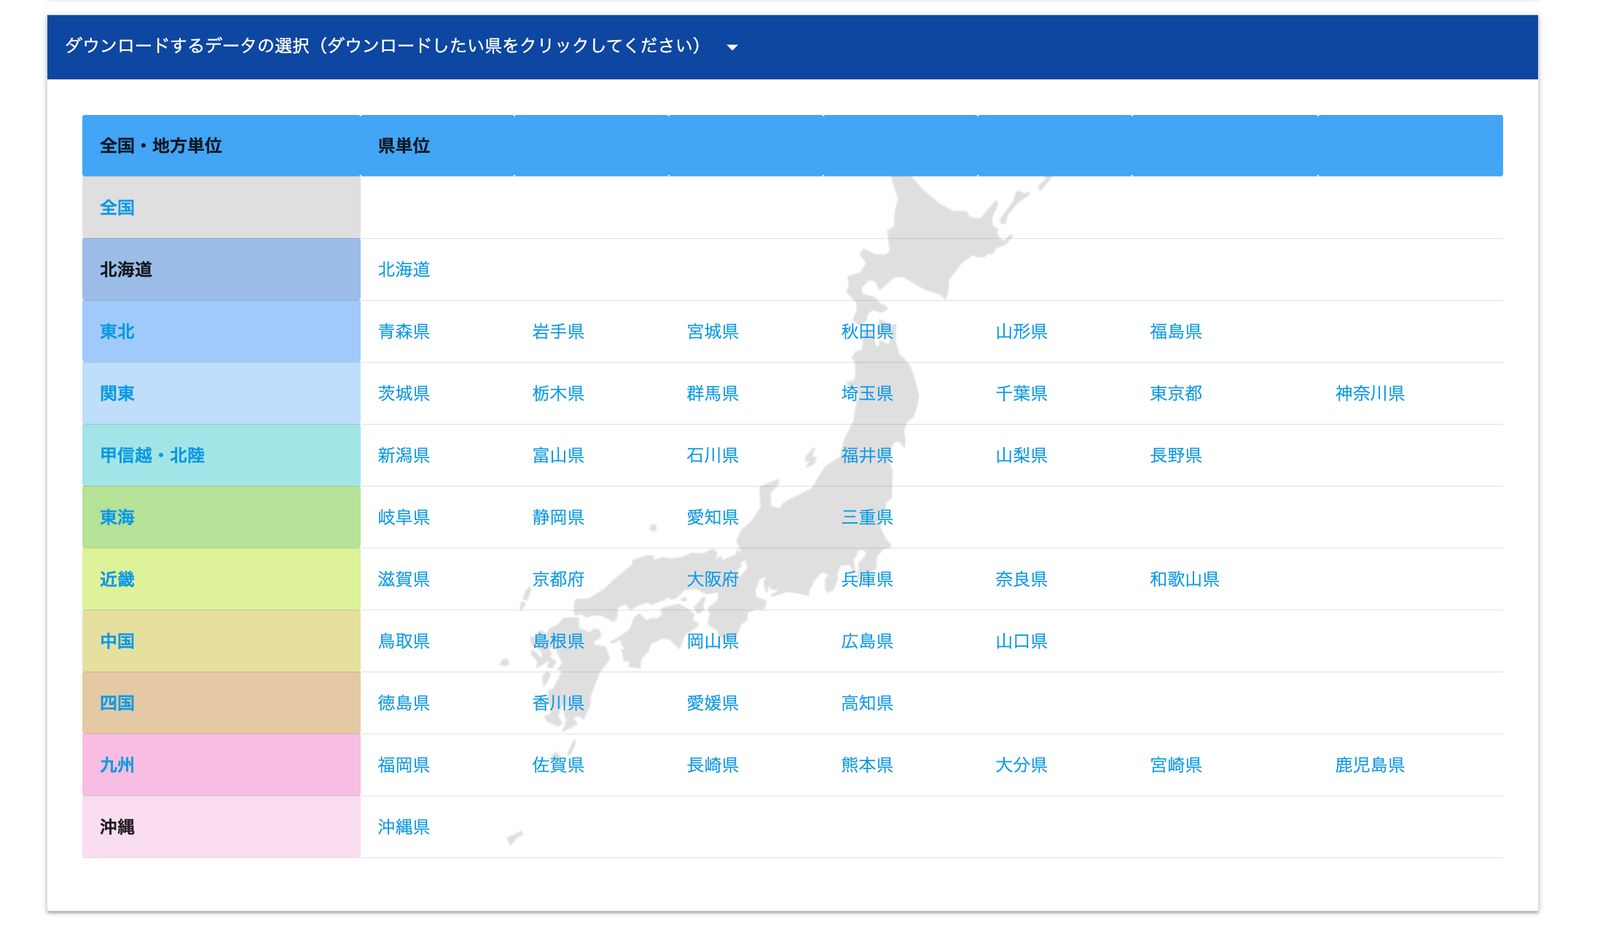Select 福岡県 prefecture
Viewport: 1600px width, 925px height.
[x=404, y=766]
